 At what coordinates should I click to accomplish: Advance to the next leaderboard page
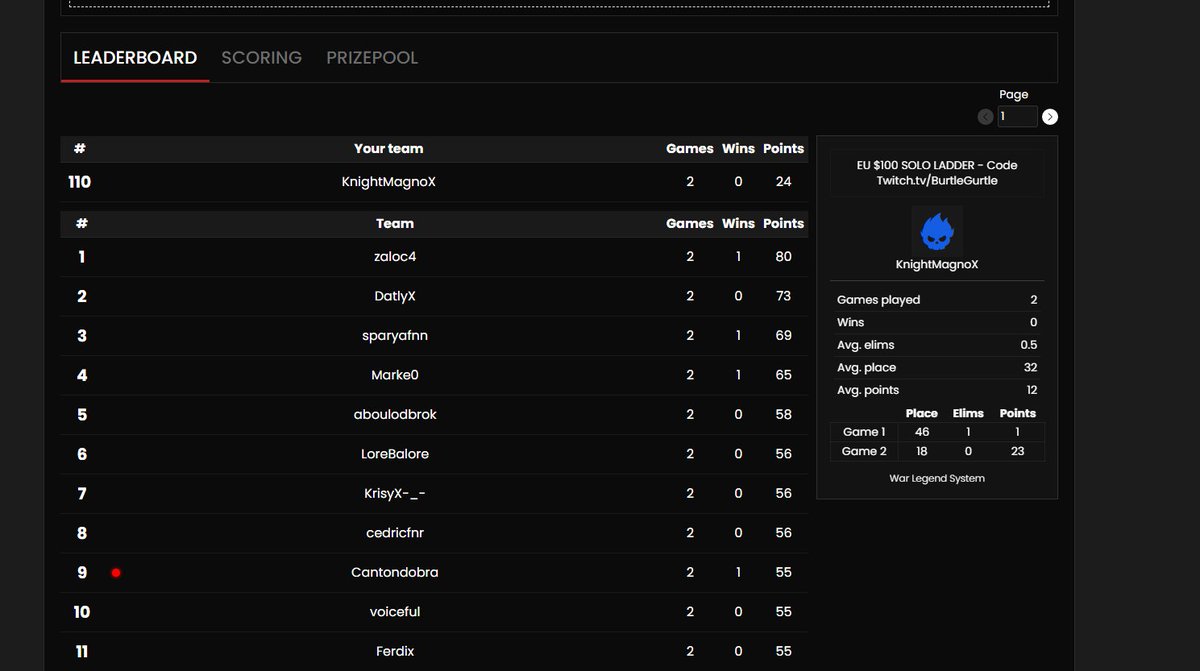tap(1049, 116)
